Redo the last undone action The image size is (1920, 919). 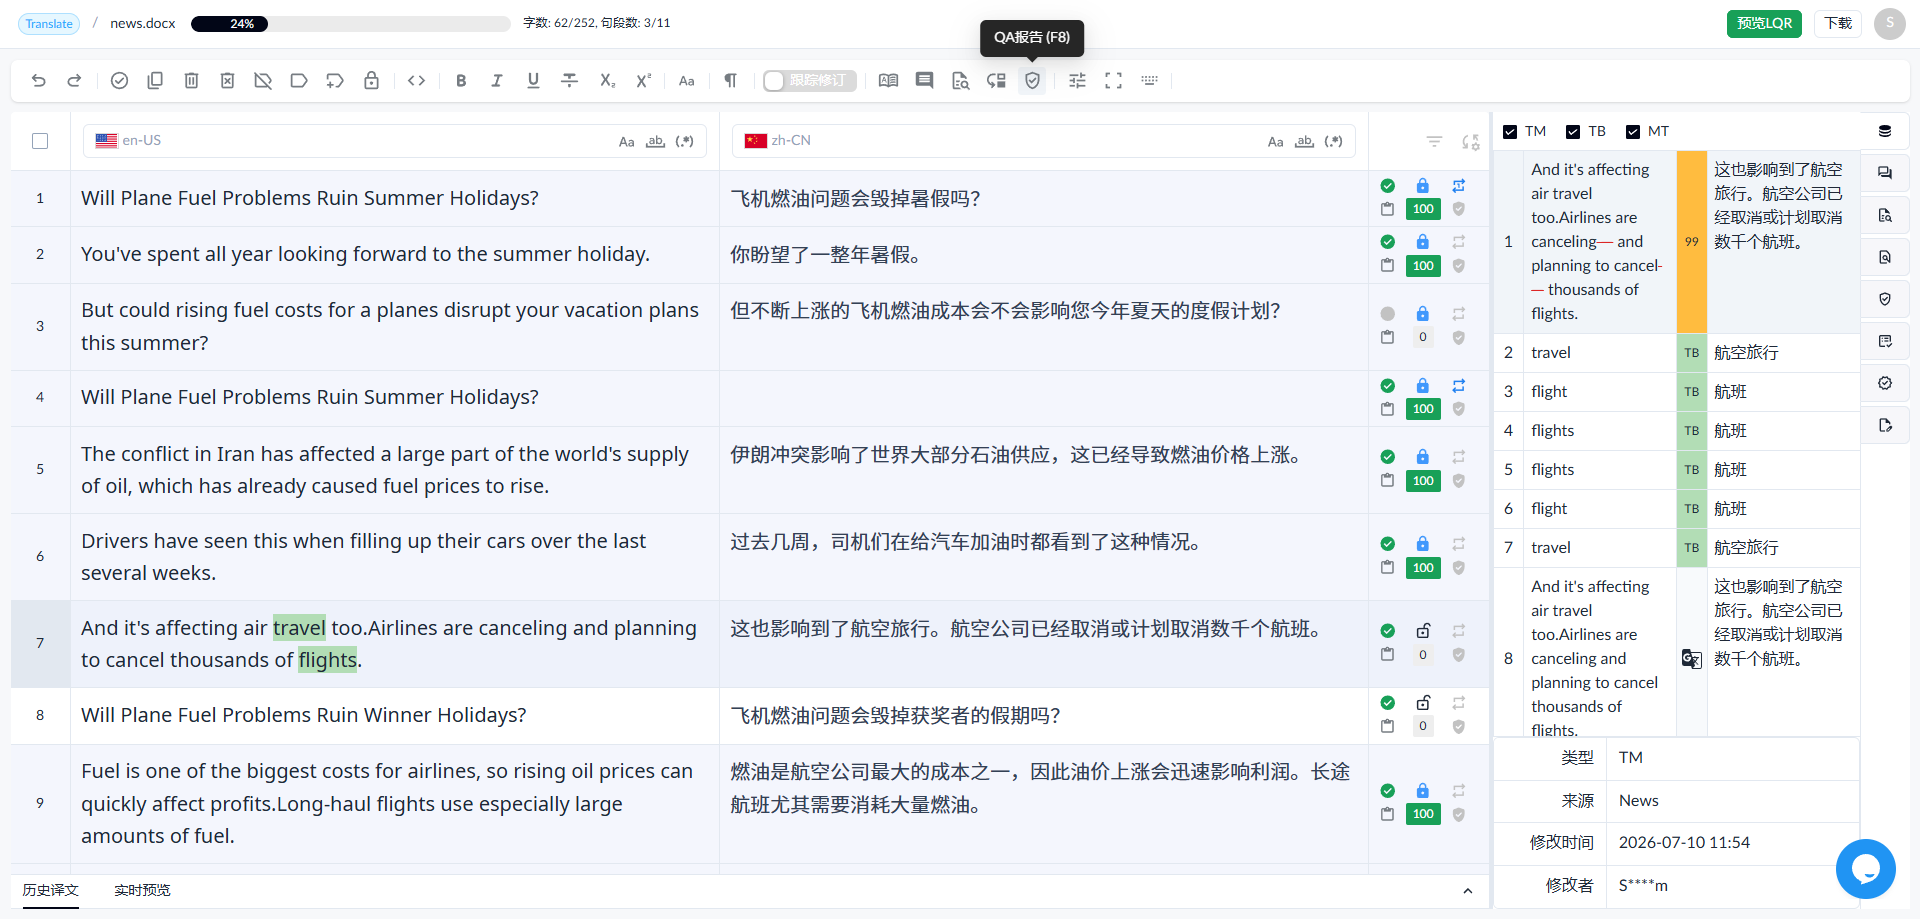[x=74, y=81]
